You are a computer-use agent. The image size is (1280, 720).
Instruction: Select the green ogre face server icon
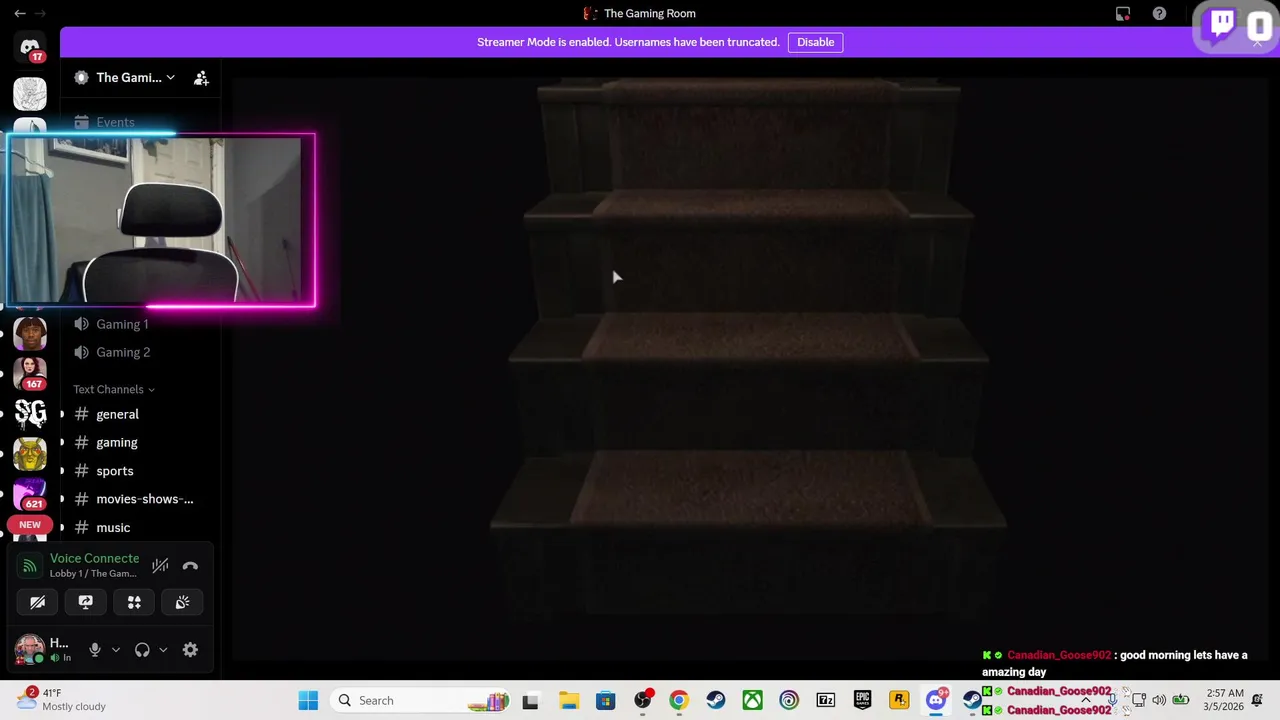(30, 454)
